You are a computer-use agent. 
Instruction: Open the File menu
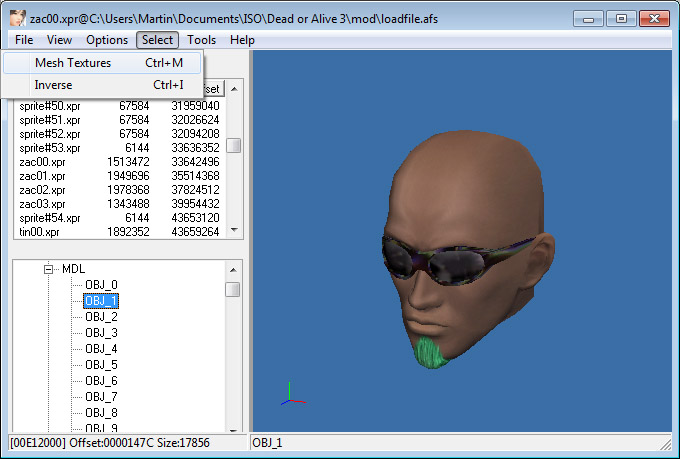pyautogui.click(x=24, y=40)
